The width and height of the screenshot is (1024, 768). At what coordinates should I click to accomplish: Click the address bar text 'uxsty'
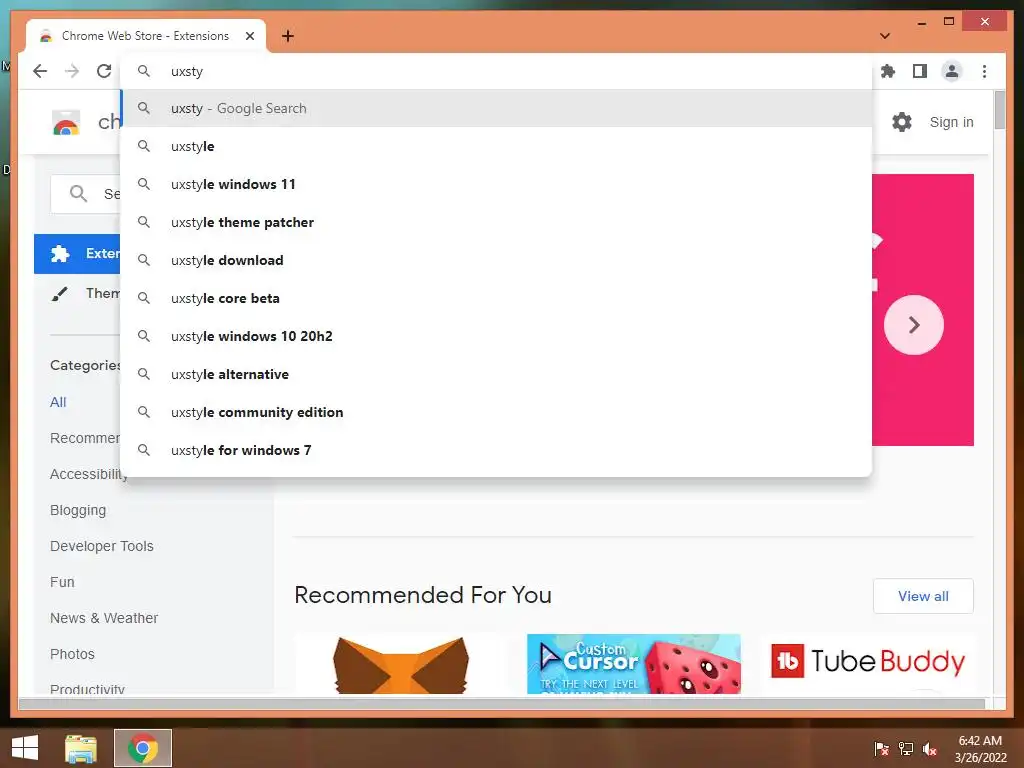click(187, 71)
